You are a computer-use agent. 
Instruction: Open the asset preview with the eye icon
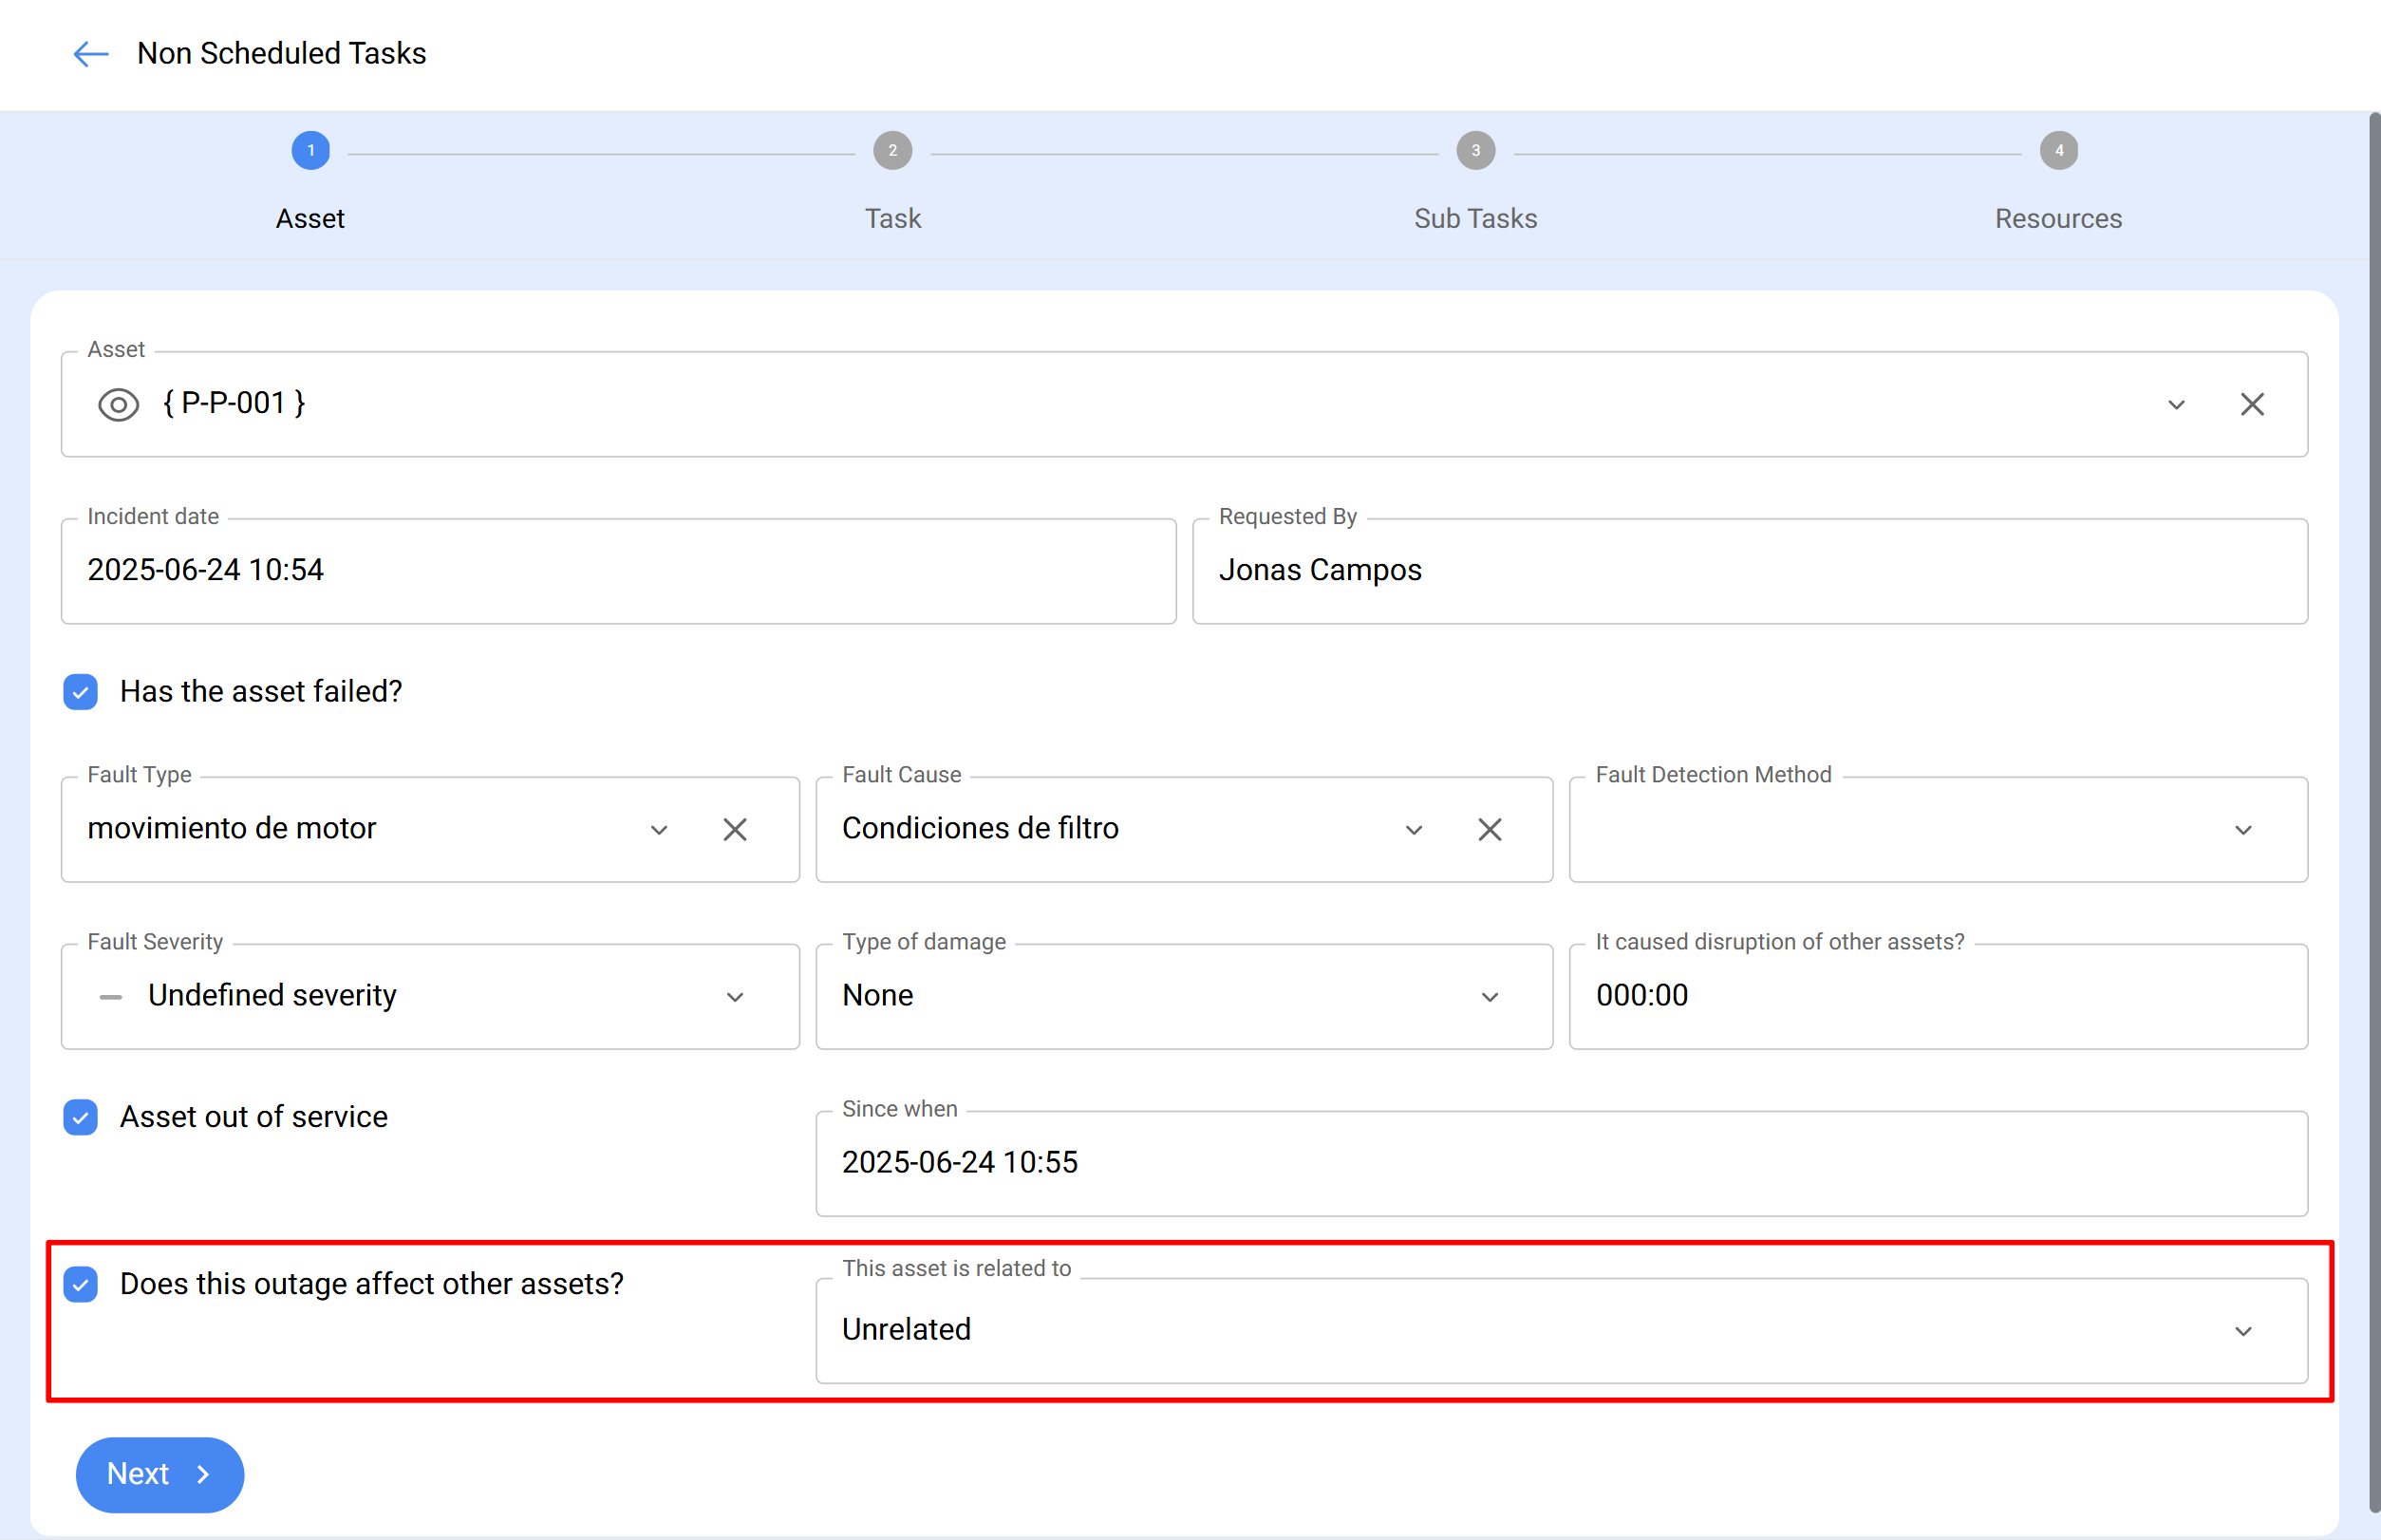[118, 404]
